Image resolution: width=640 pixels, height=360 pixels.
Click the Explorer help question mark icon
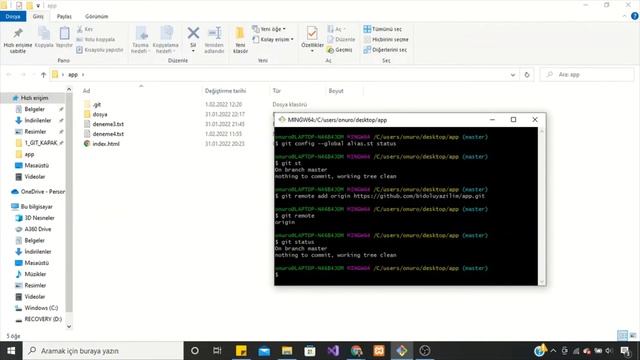[634, 16]
